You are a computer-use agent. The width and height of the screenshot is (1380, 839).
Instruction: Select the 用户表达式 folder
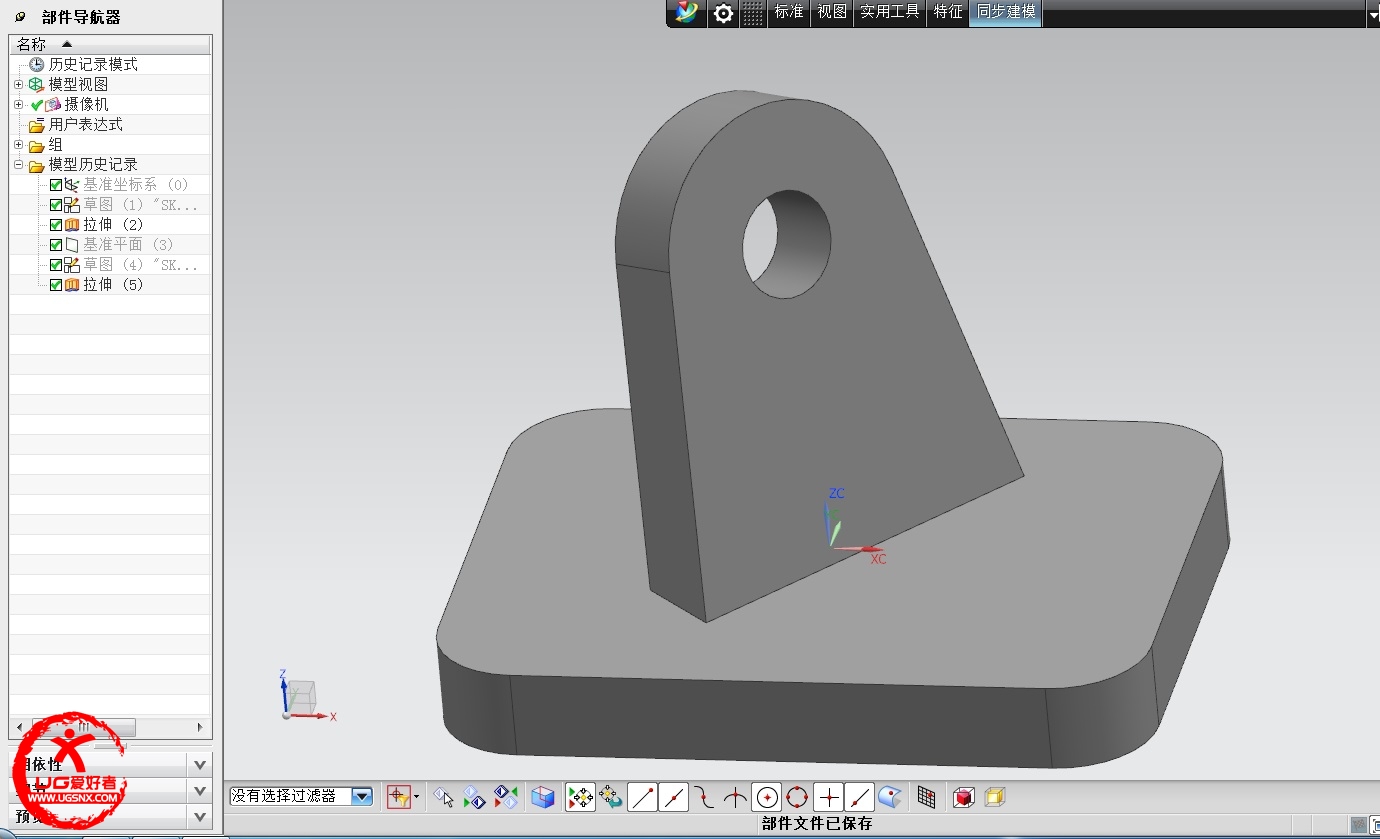[85, 124]
